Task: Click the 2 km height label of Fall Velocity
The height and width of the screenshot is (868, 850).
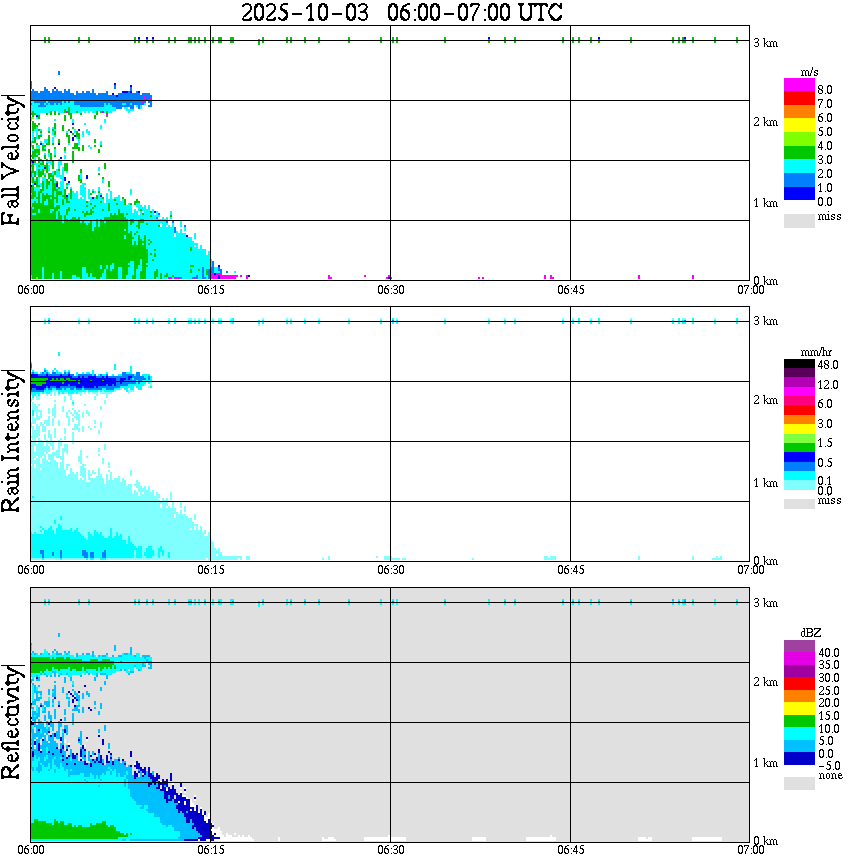Action: click(765, 122)
